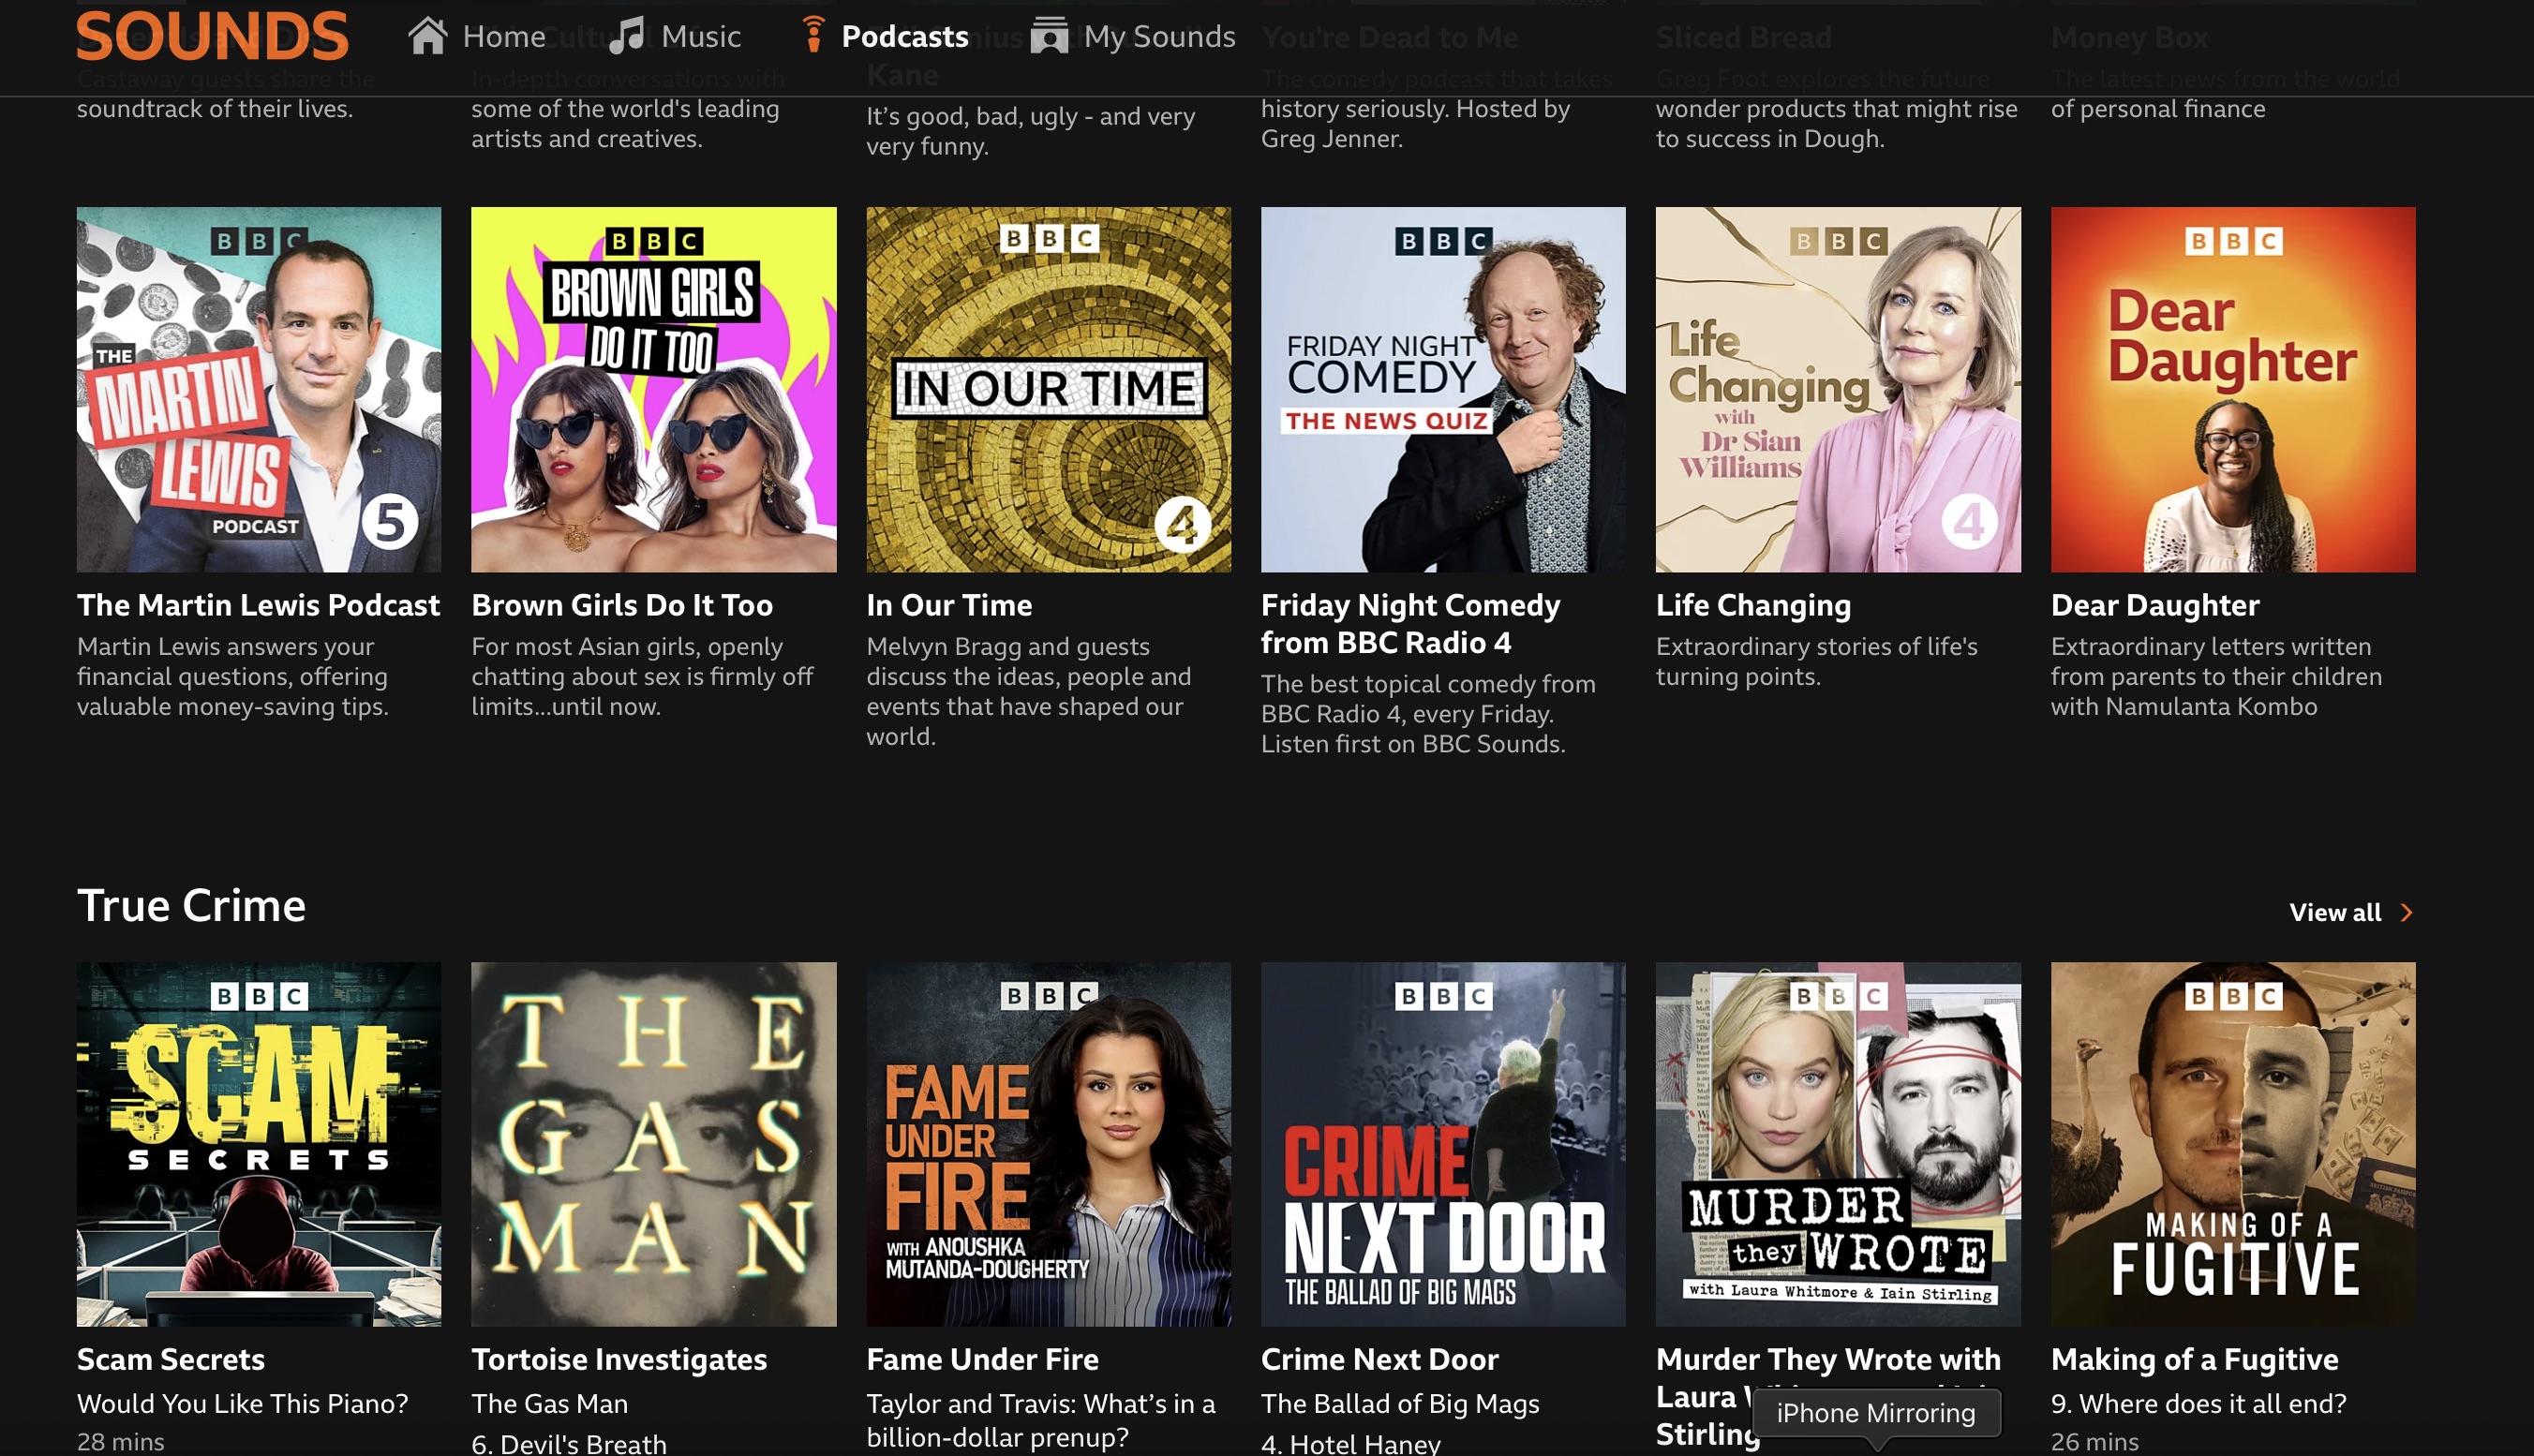Open The Gas Man thumbnail image
Image resolution: width=2534 pixels, height=1456 pixels.
(x=653, y=1144)
